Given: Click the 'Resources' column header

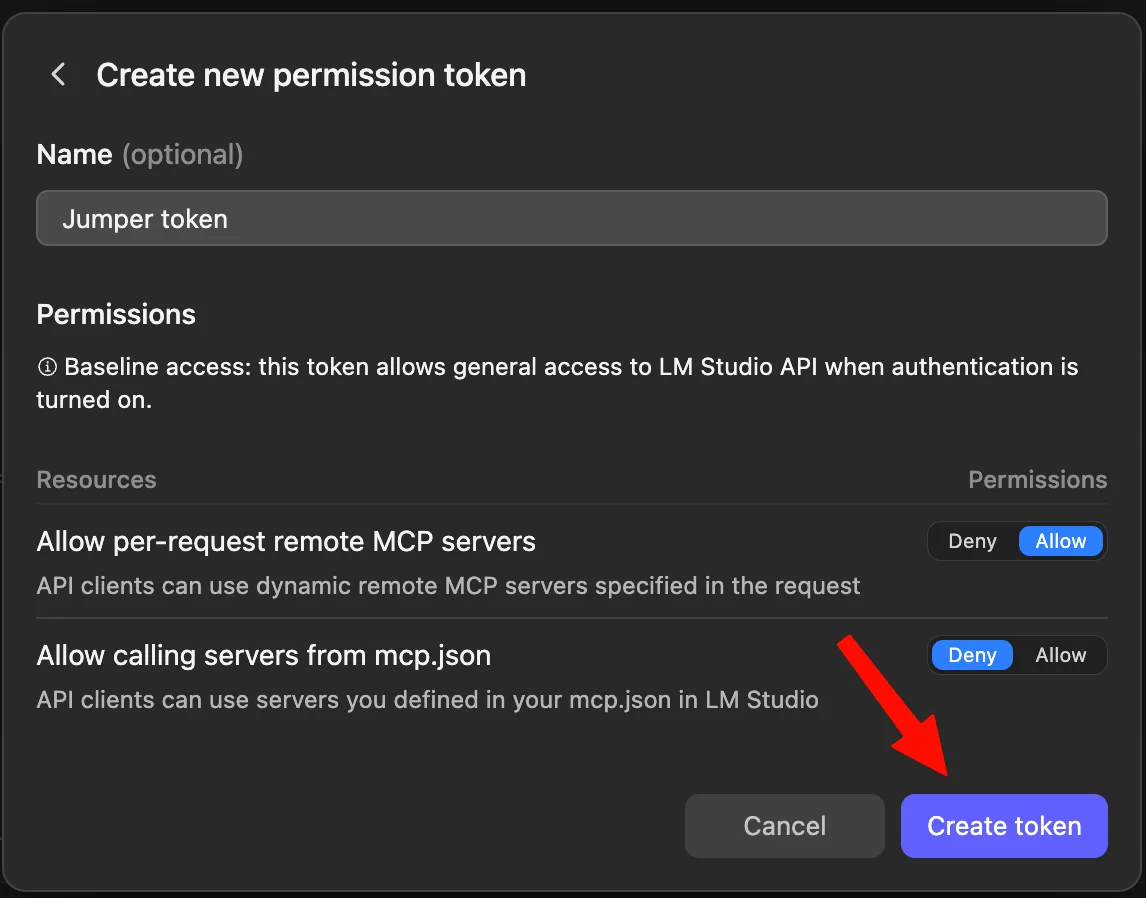Looking at the screenshot, I should click(96, 479).
